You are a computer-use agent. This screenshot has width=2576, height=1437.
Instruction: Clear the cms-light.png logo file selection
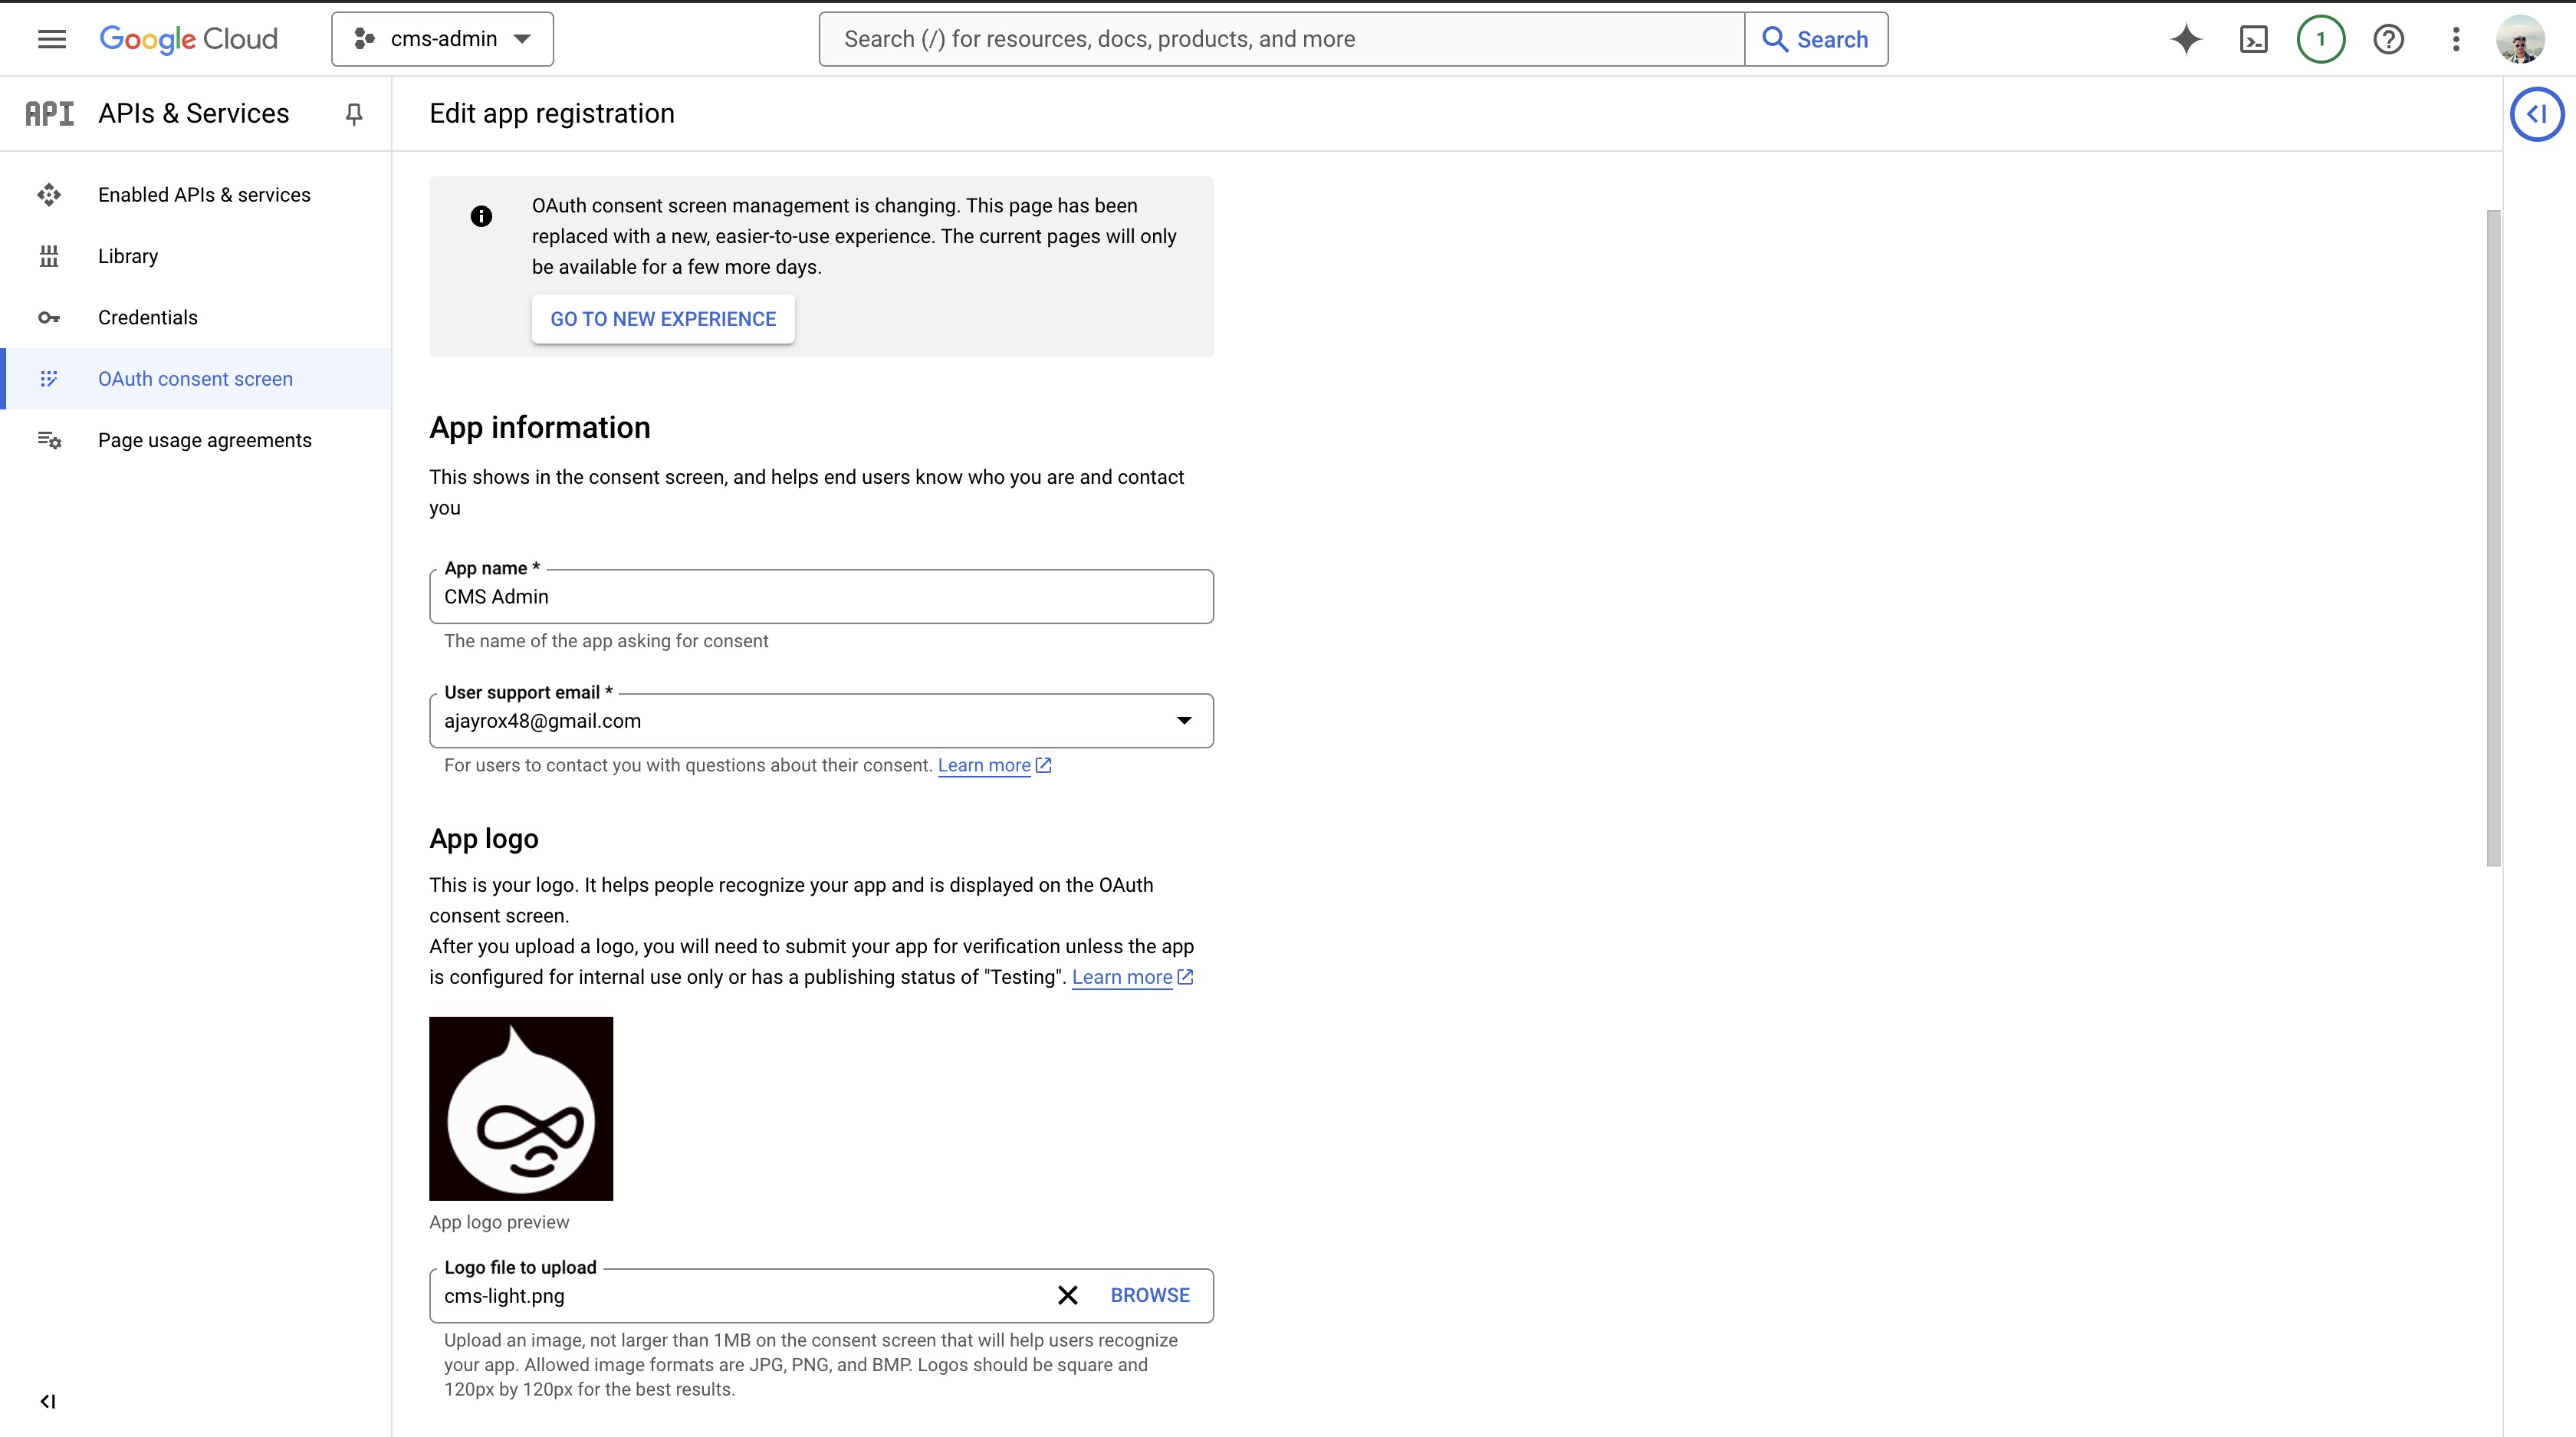[x=1067, y=1294]
